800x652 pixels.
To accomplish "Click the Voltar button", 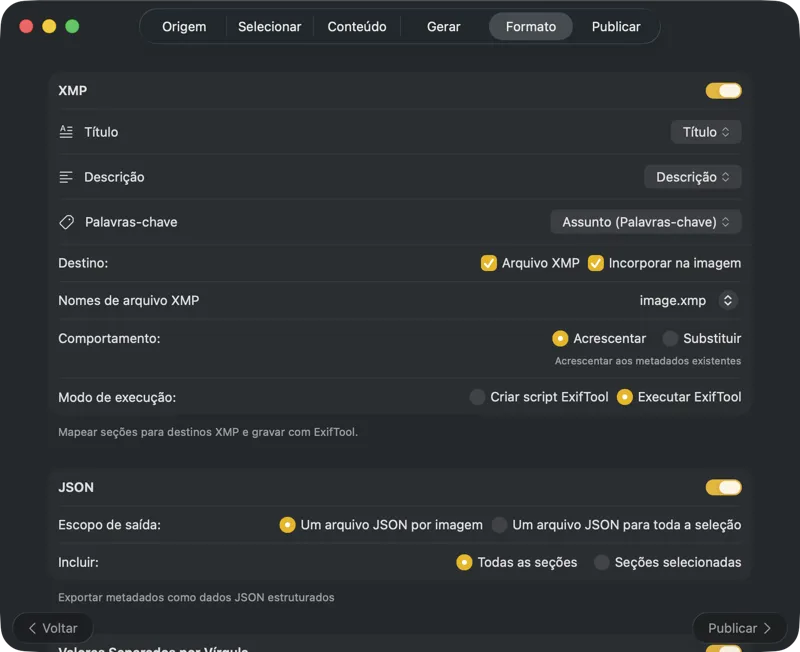I will [52, 628].
